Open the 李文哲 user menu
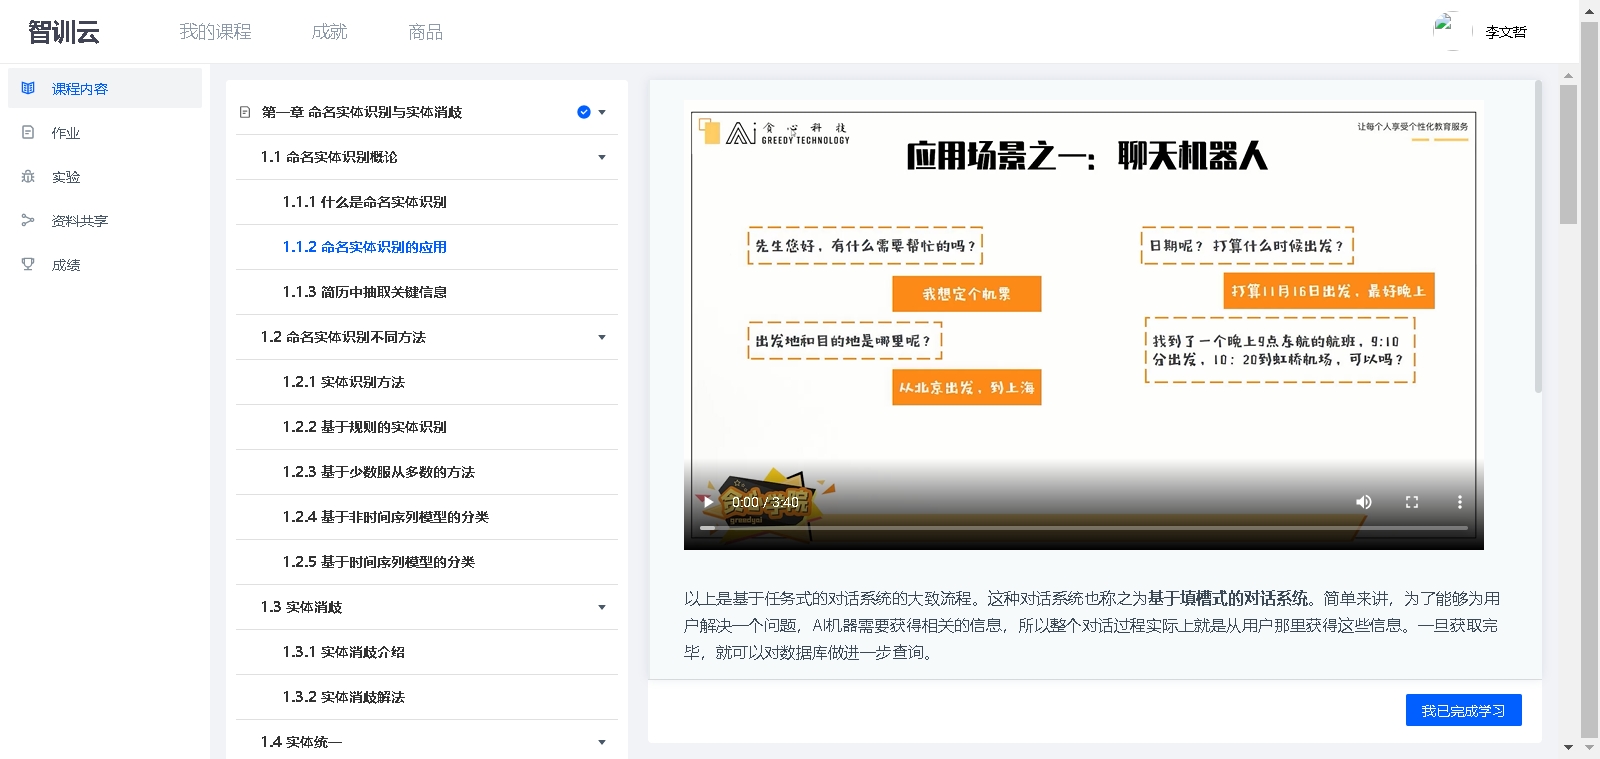The height and width of the screenshot is (759, 1600). point(1506,32)
